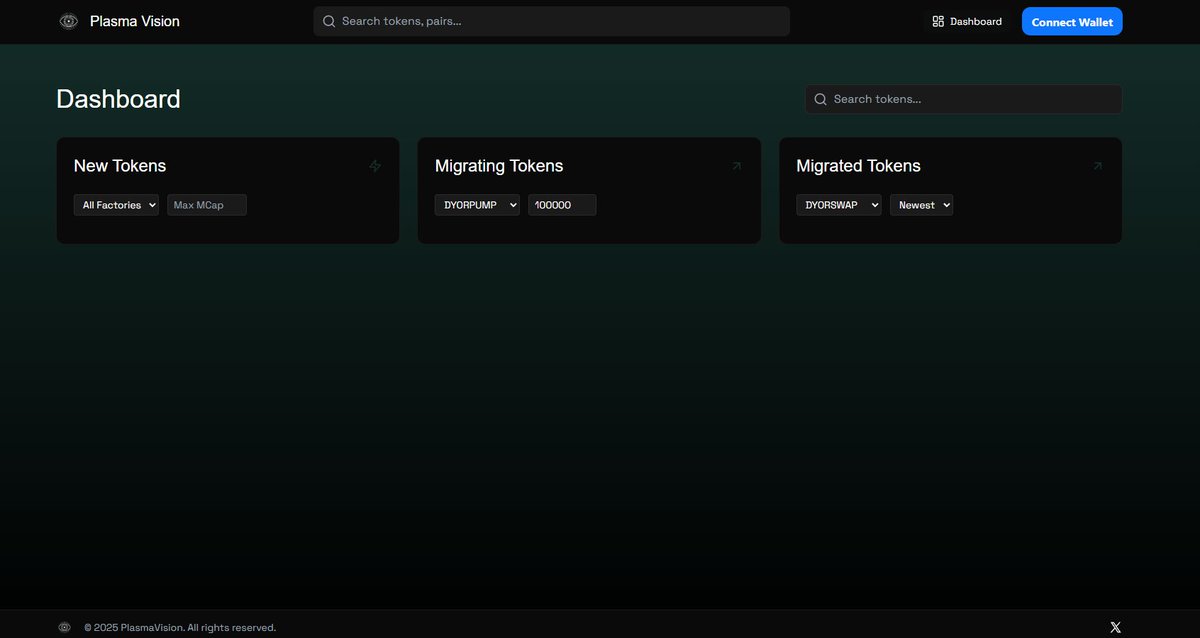Click the Dashboard page title
This screenshot has width=1200, height=638.
[x=118, y=99]
